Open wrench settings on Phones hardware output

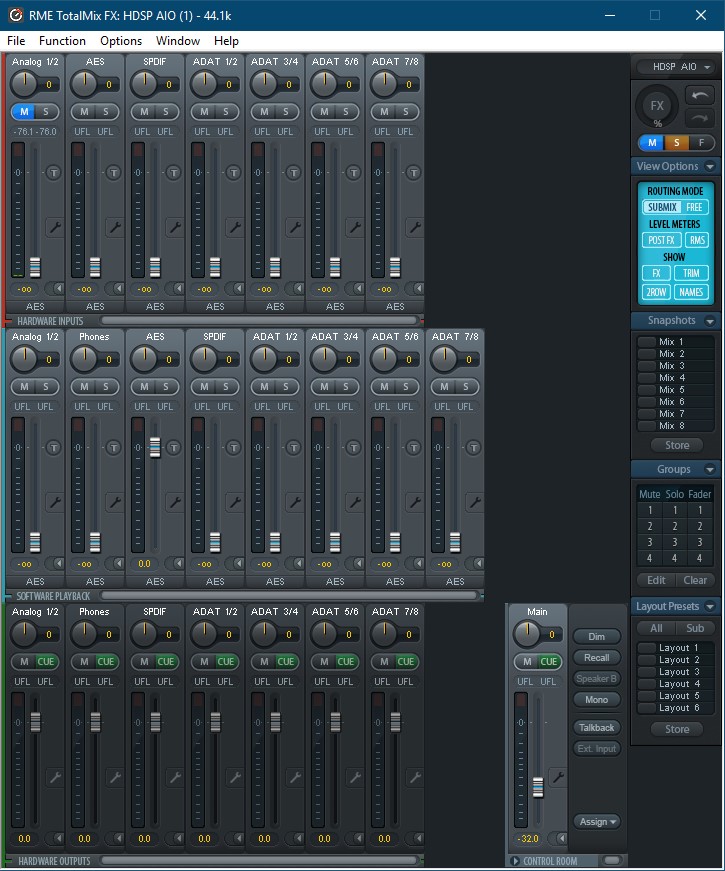point(114,777)
